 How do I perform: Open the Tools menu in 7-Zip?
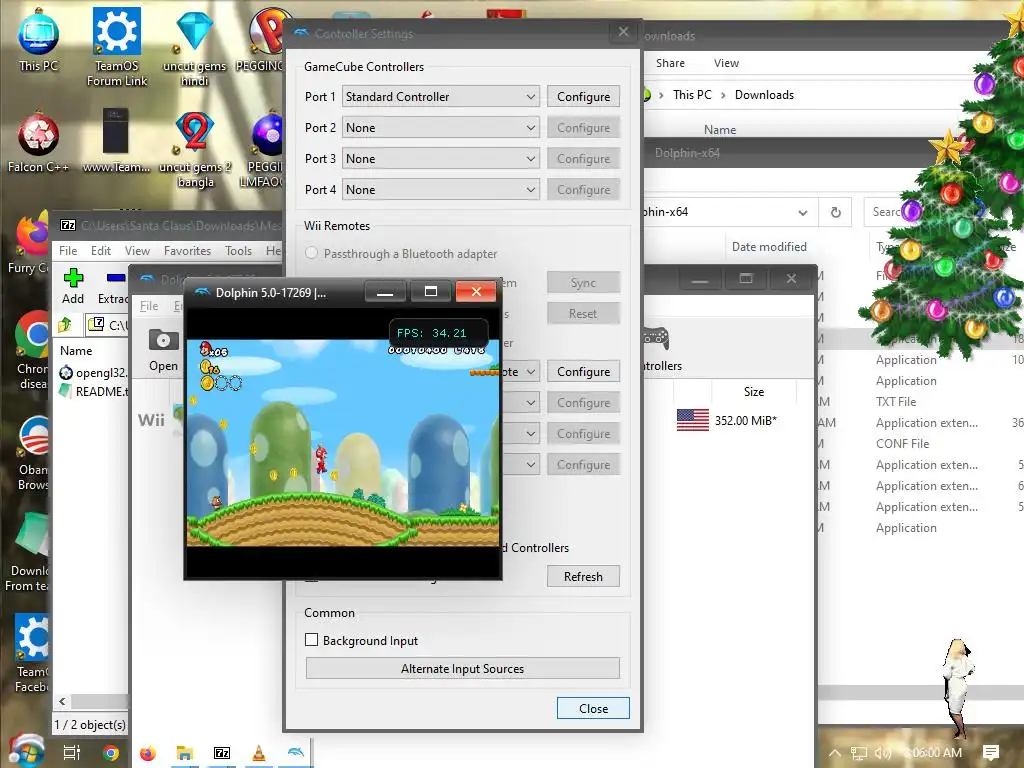238,251
